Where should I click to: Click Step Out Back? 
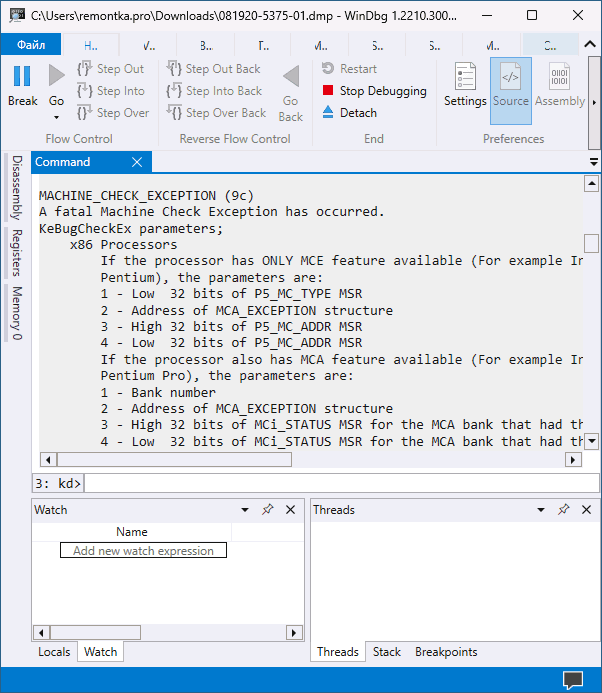pyautogui.click(x=214, y=69)
